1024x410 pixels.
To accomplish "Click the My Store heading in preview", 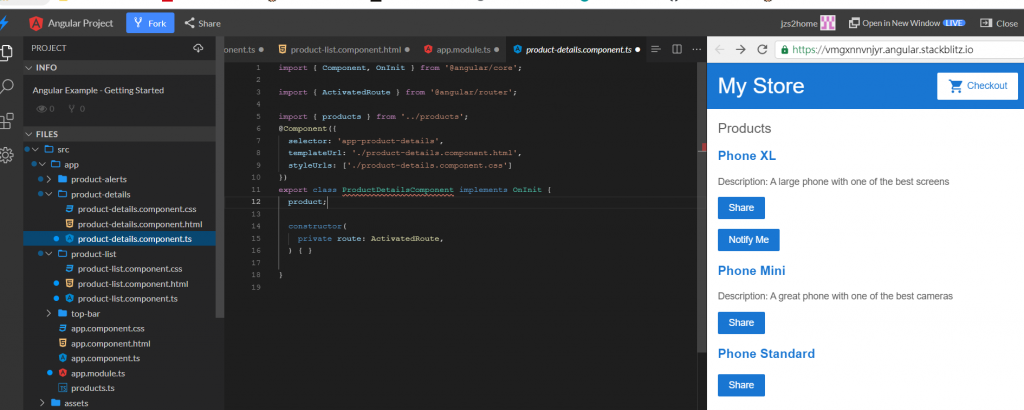I will (x=761, y=86).
